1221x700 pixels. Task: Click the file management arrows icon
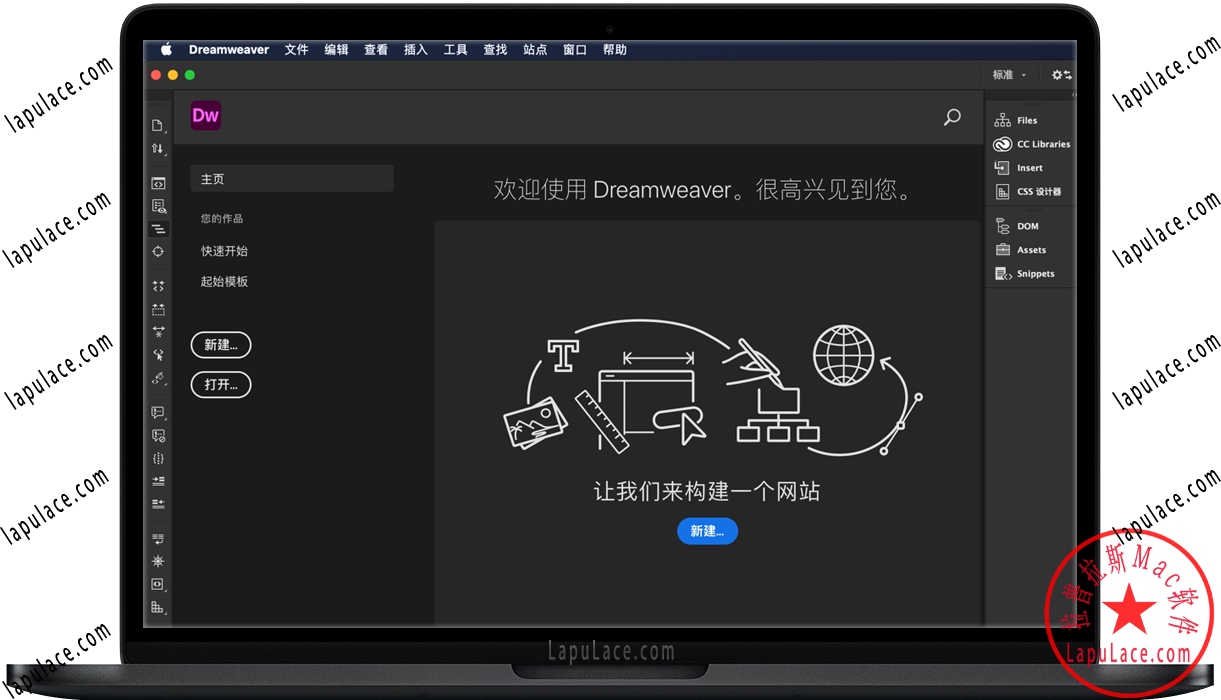pyautogui.click(x=157, y=149)
